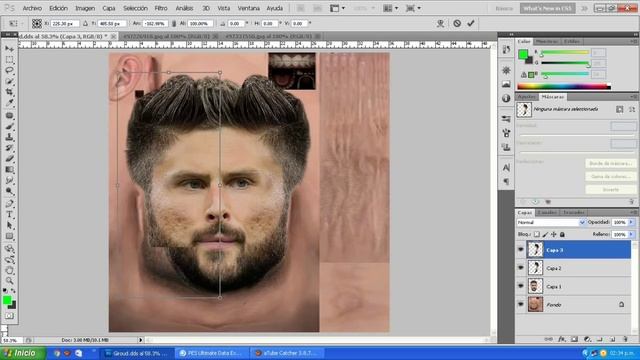Select the Path Selection tool
The height and width of the screenshot is (360, 640).
coord(9,225)
